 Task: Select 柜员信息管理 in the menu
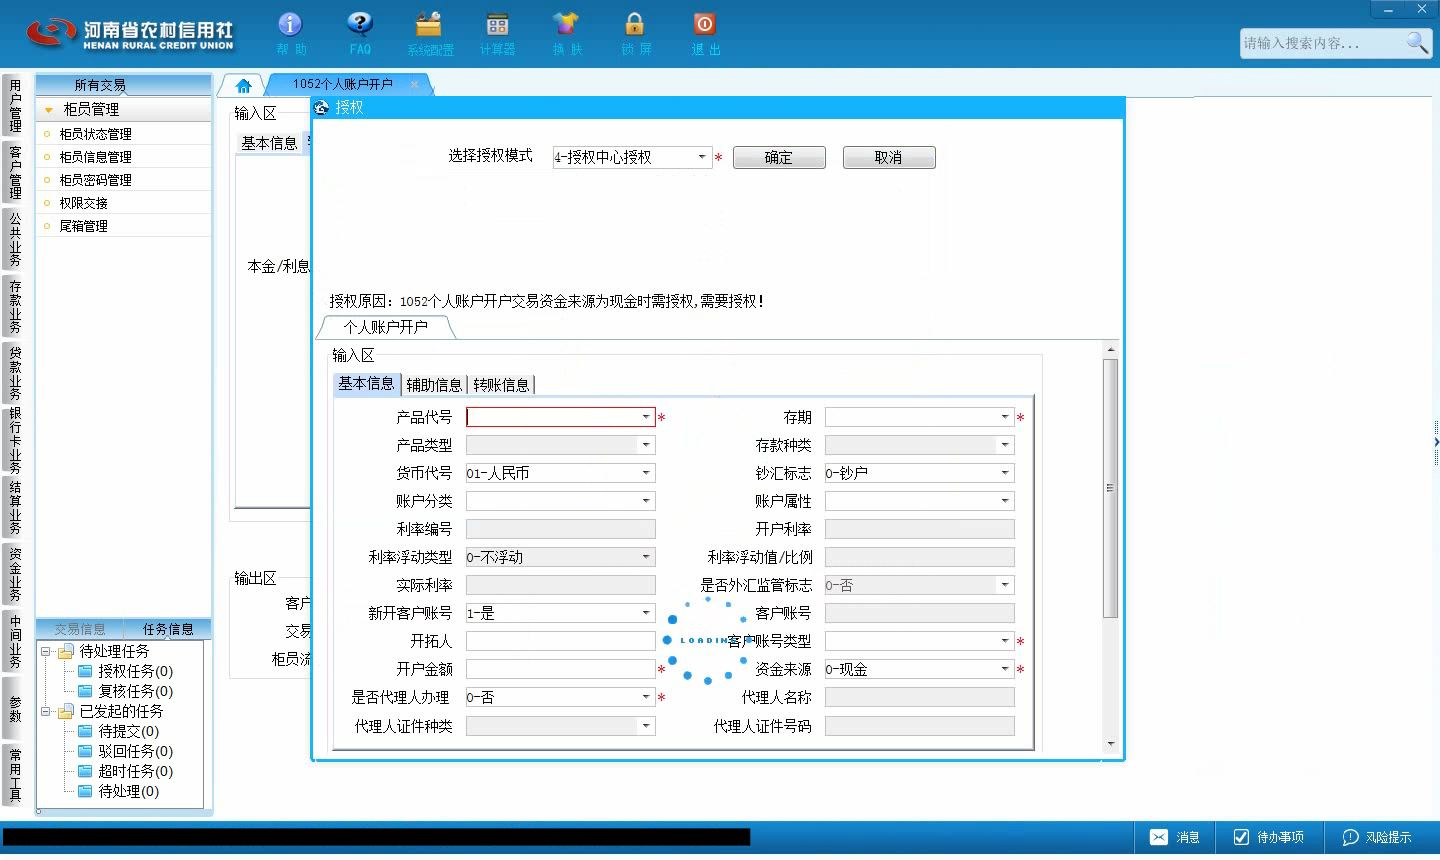pos(95,157)
